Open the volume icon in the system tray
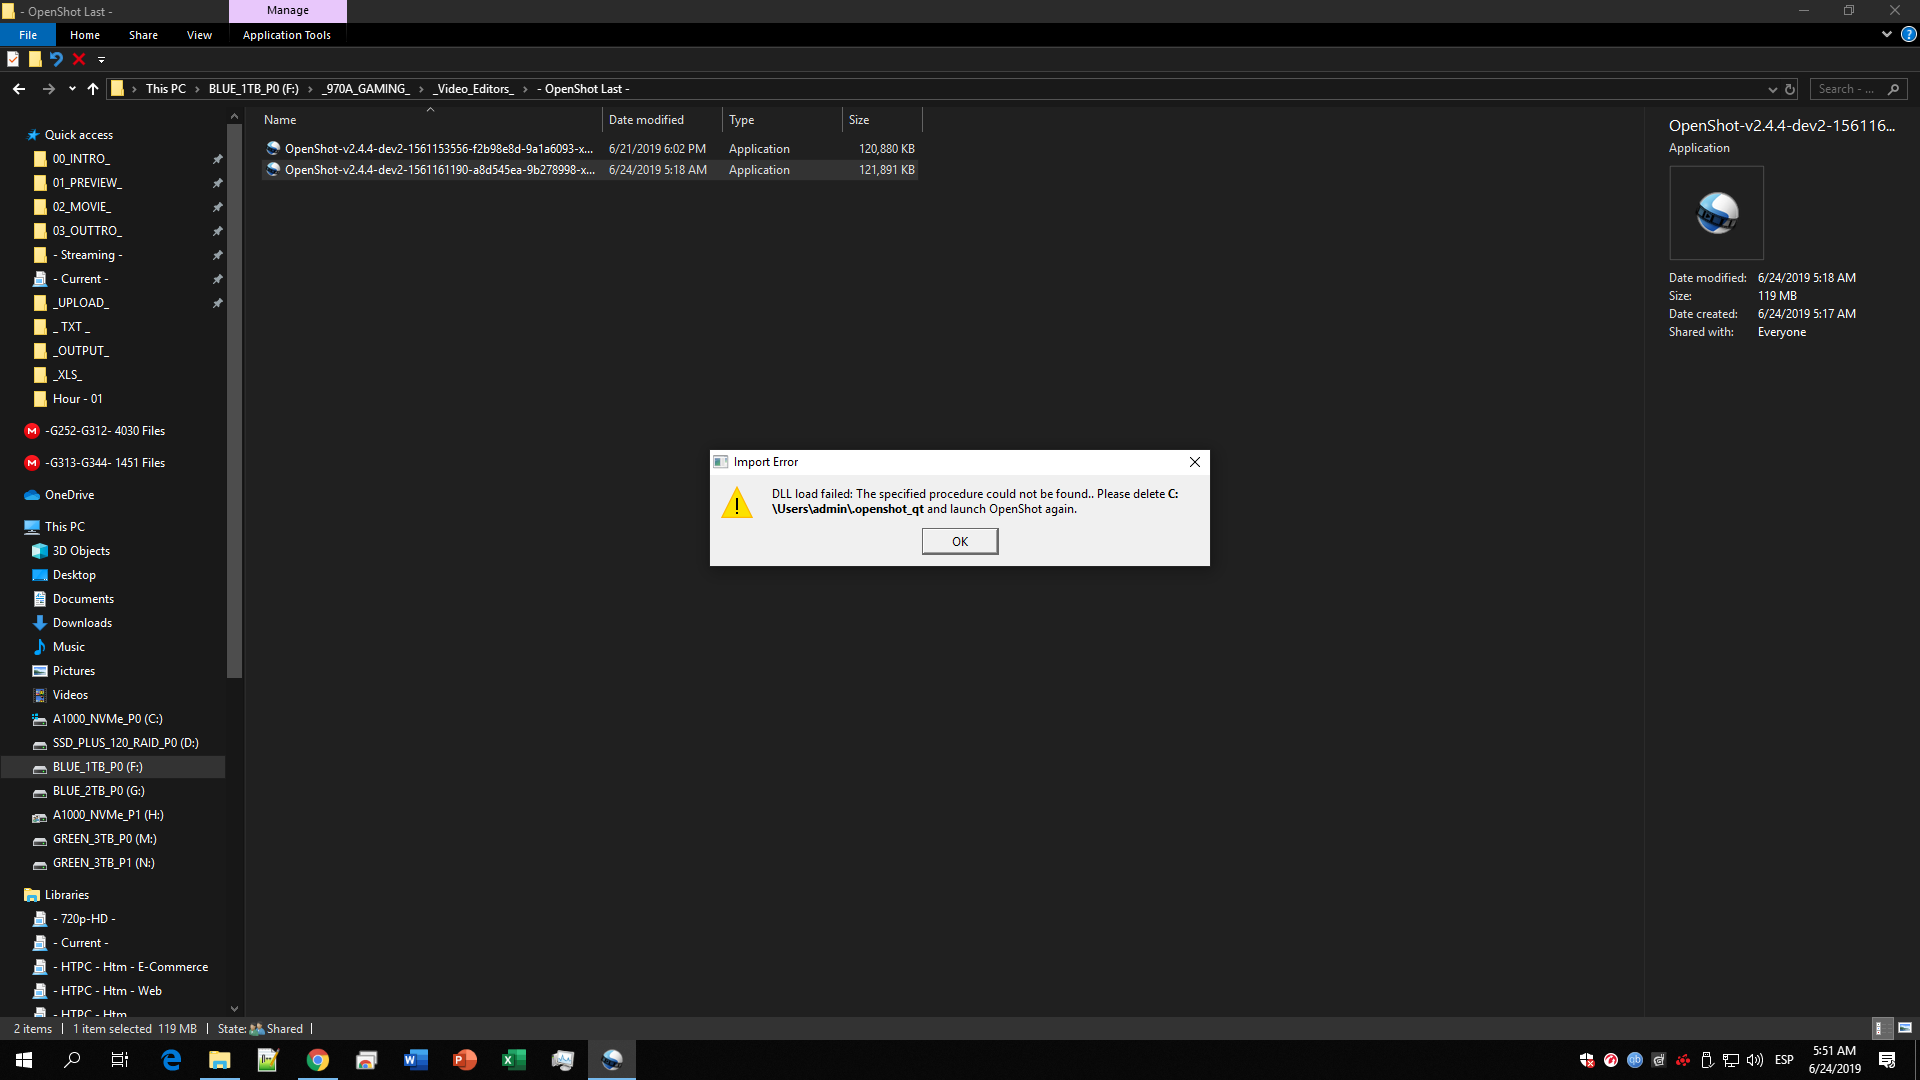Image resolution: width=1920 pixels, height=1080 pixels. tap(1755, 1060)
